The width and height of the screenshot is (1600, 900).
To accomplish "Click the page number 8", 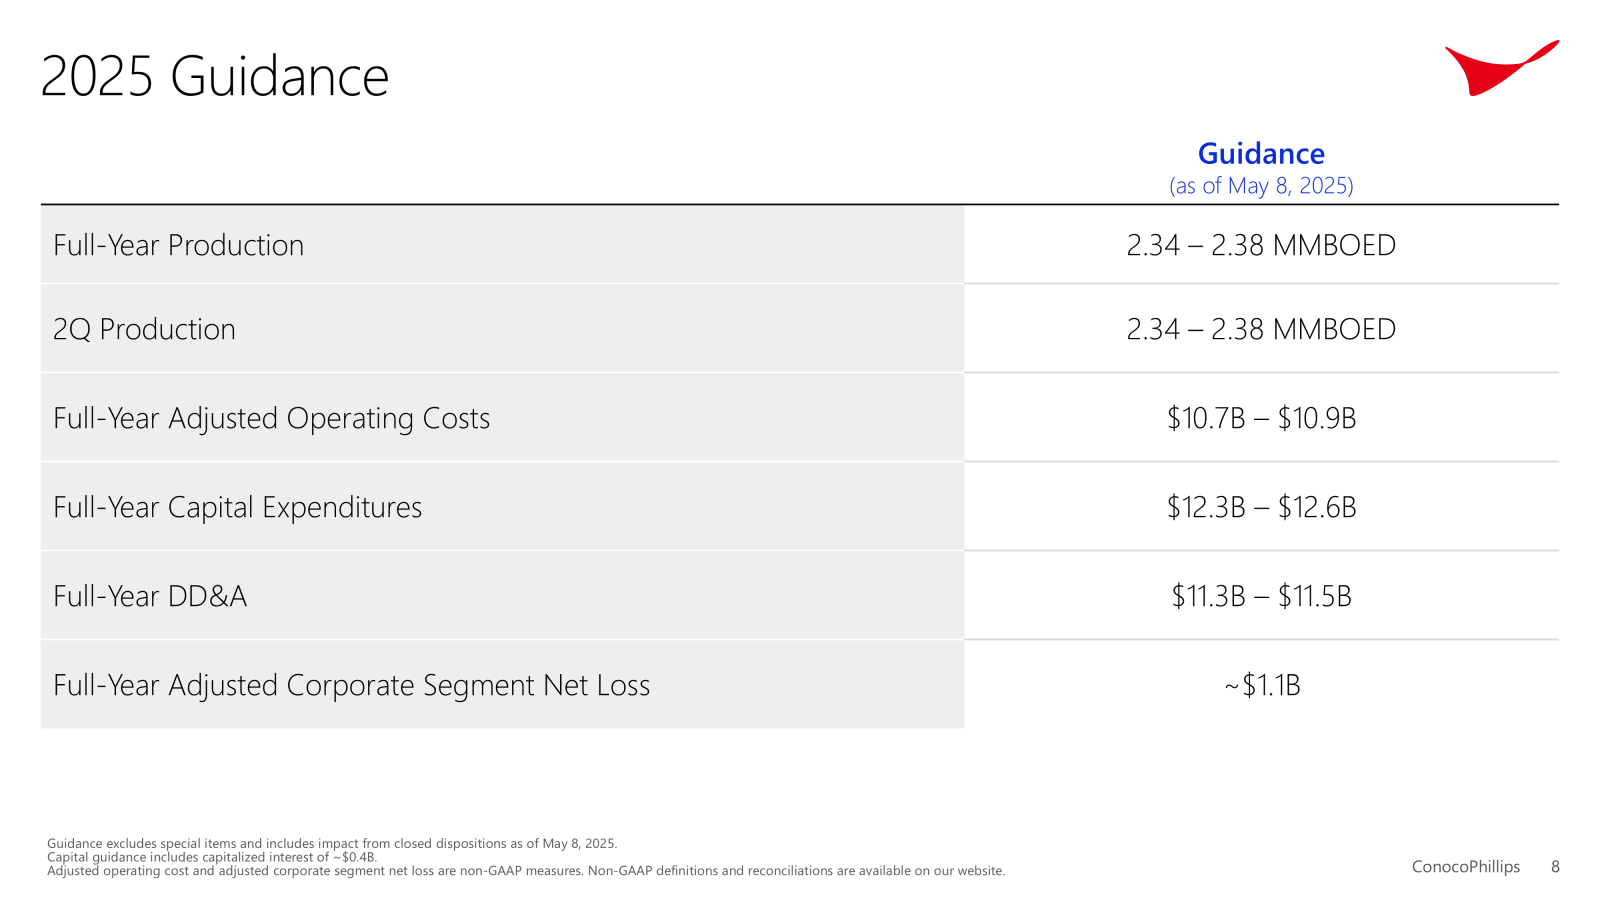I will (1555, 867).
